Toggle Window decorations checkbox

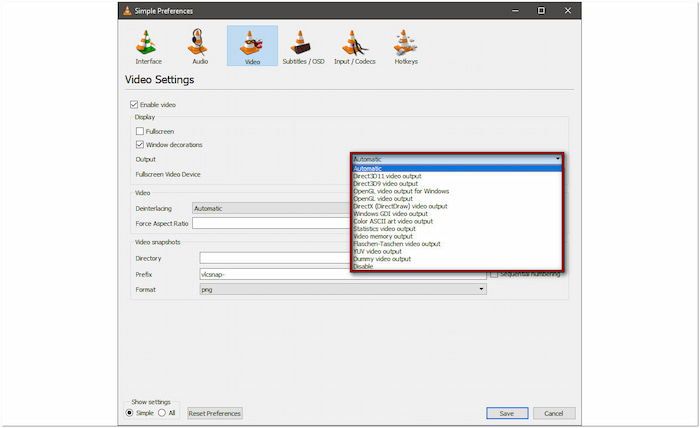(x=140, y=145)
